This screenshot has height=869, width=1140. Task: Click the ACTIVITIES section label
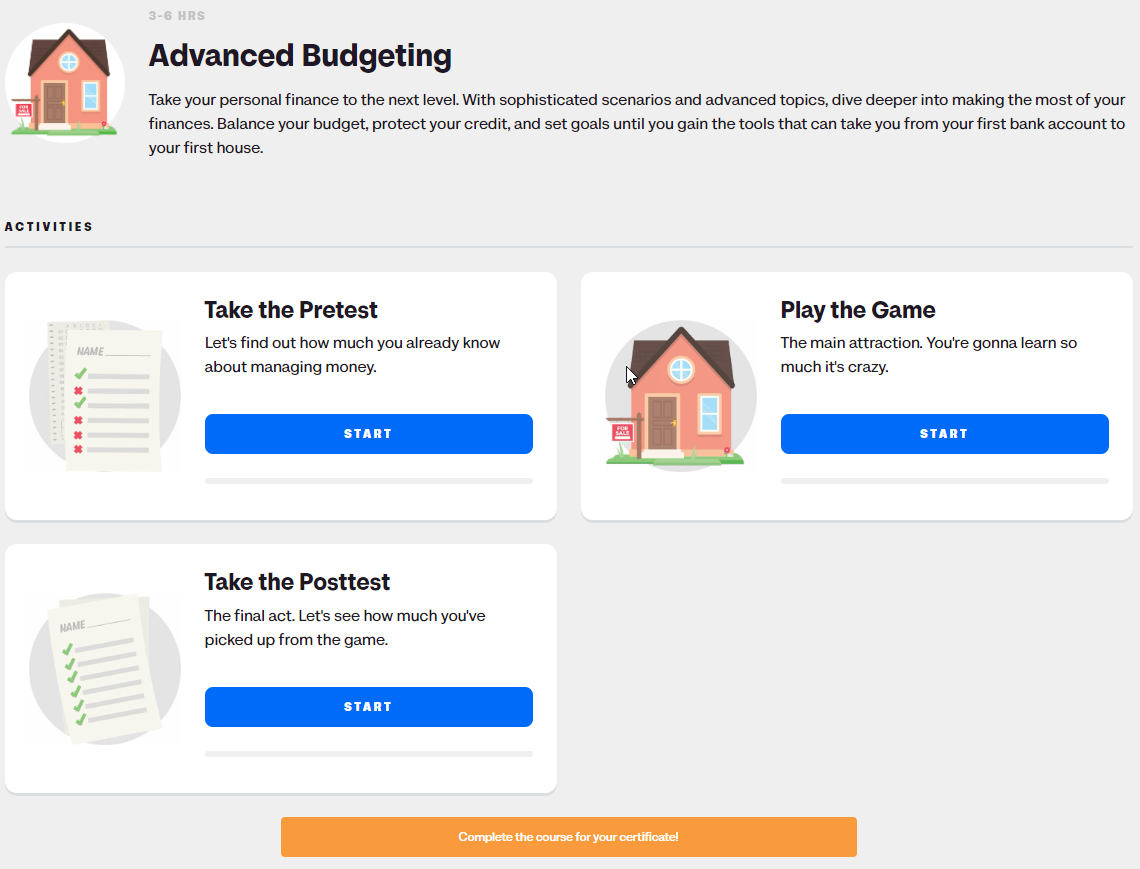coord(49,227)
